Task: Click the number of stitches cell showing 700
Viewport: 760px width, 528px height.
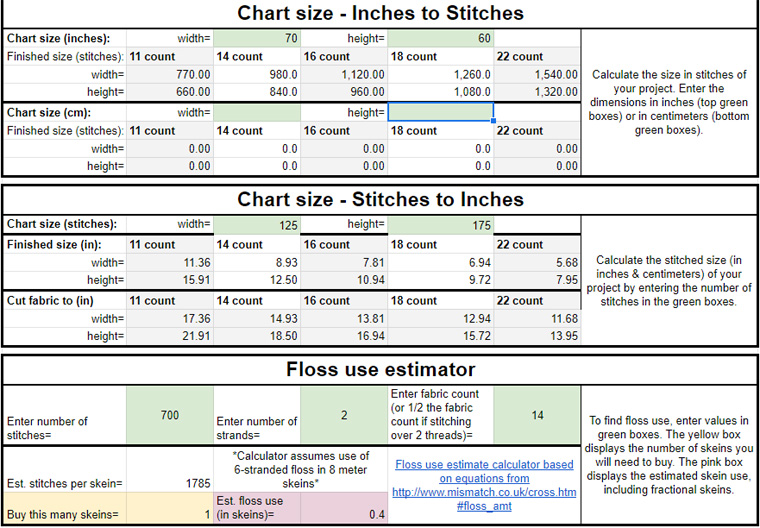Action: click(170, 416)
